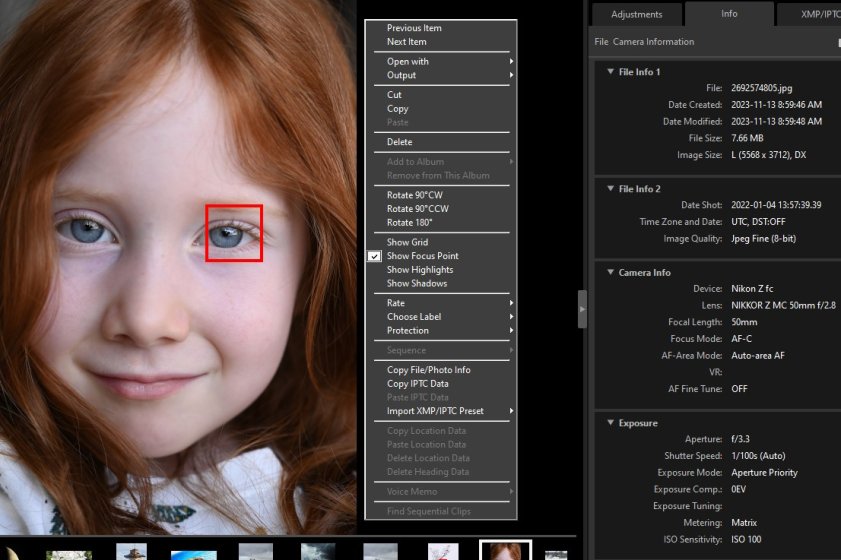The image size is (841, 560).
Task: Click the ISO 100 sensitivity value
Action: [746, 540]
